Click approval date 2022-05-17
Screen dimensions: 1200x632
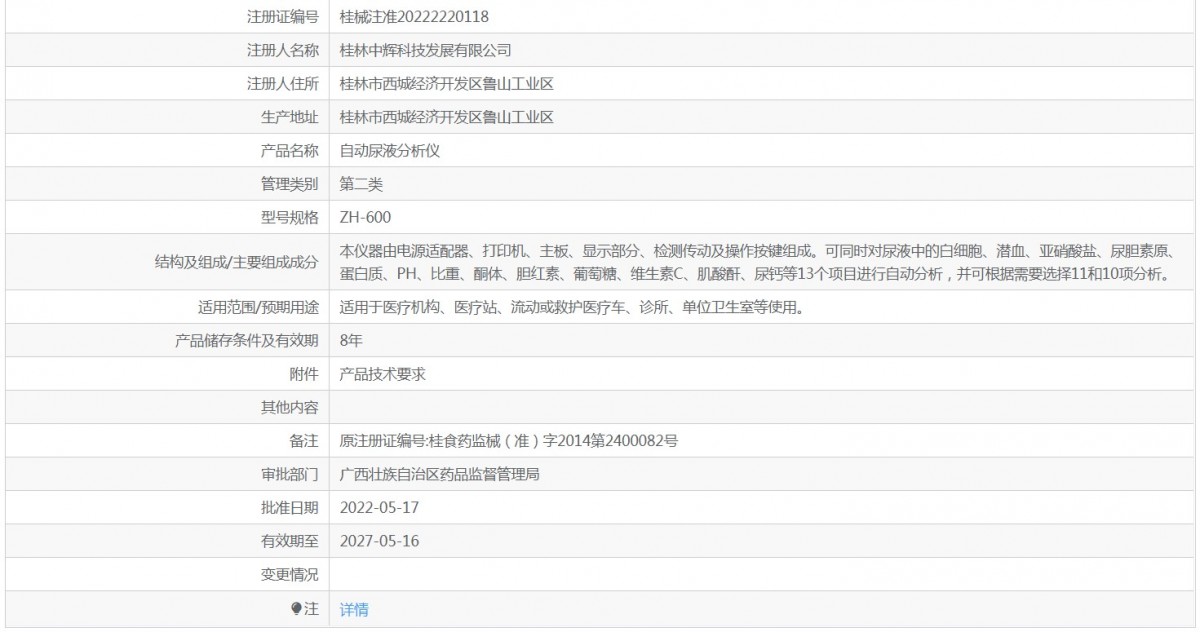tap(380, 508)
